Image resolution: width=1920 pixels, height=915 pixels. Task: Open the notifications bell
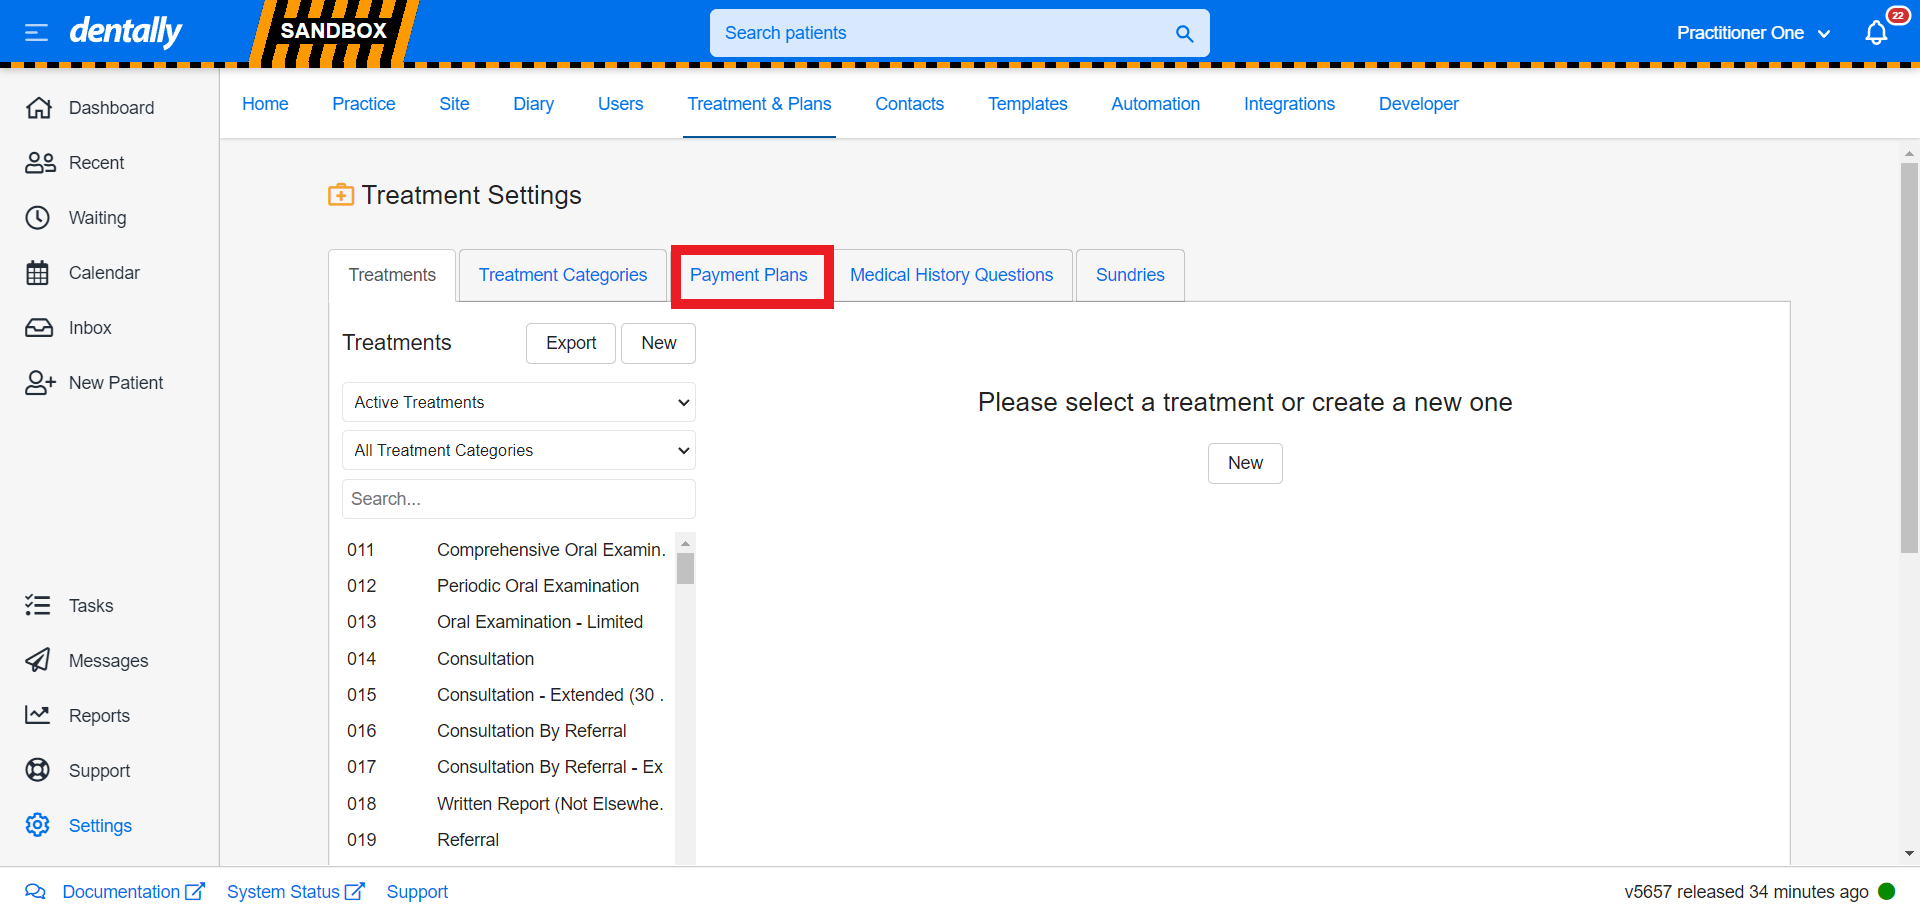[1876, 33]
